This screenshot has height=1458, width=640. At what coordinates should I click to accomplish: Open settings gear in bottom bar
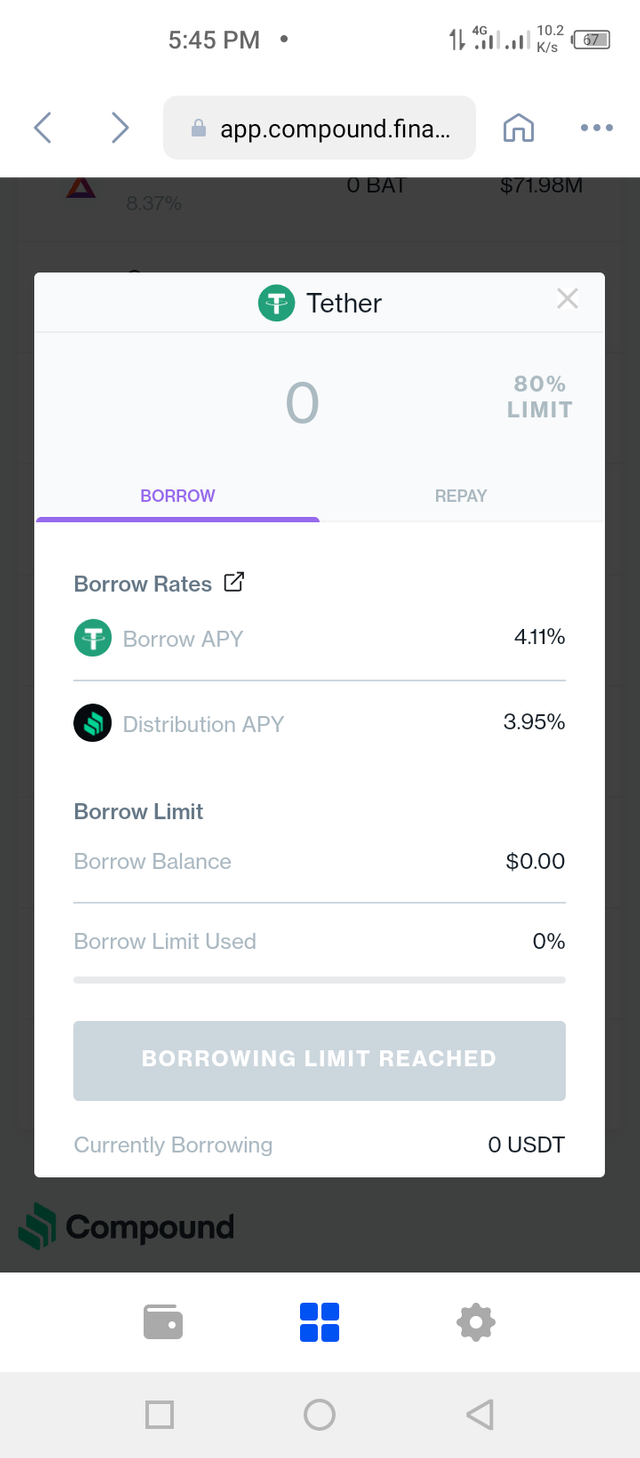476,1322
